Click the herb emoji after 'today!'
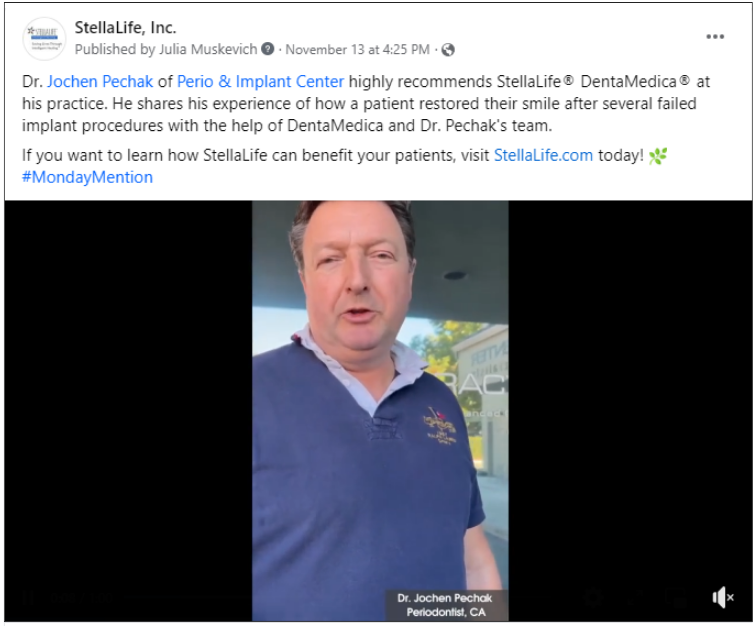Screen dimensions: 756x626 658,156
